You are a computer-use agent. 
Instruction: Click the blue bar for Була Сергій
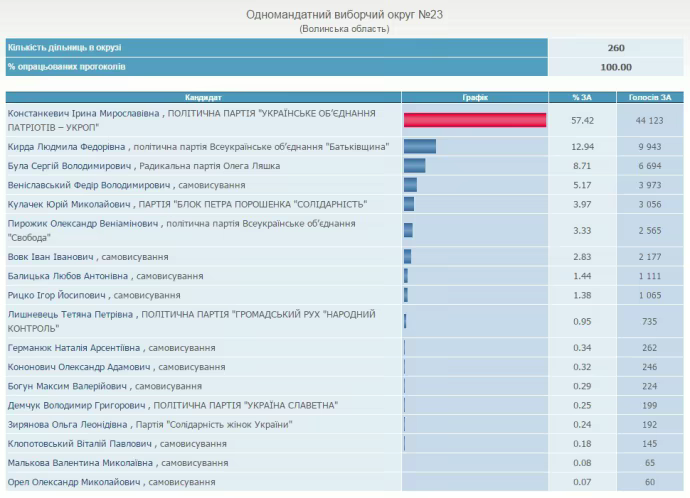point(414,165)
